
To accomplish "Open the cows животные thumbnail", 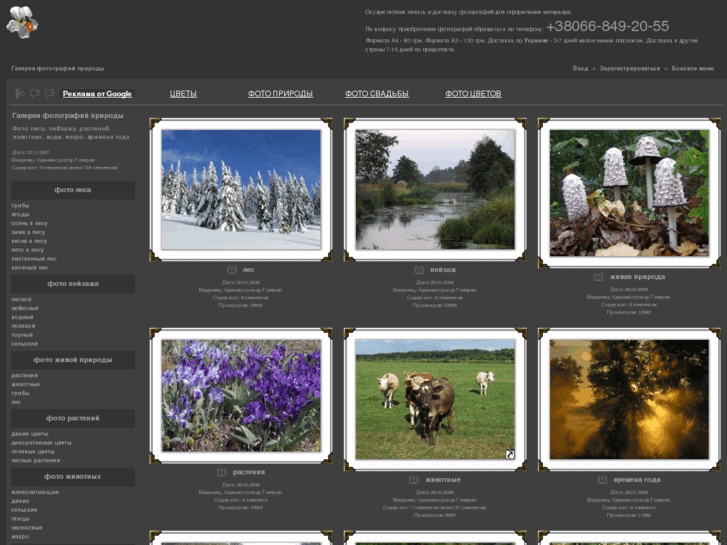I will 435,399.
